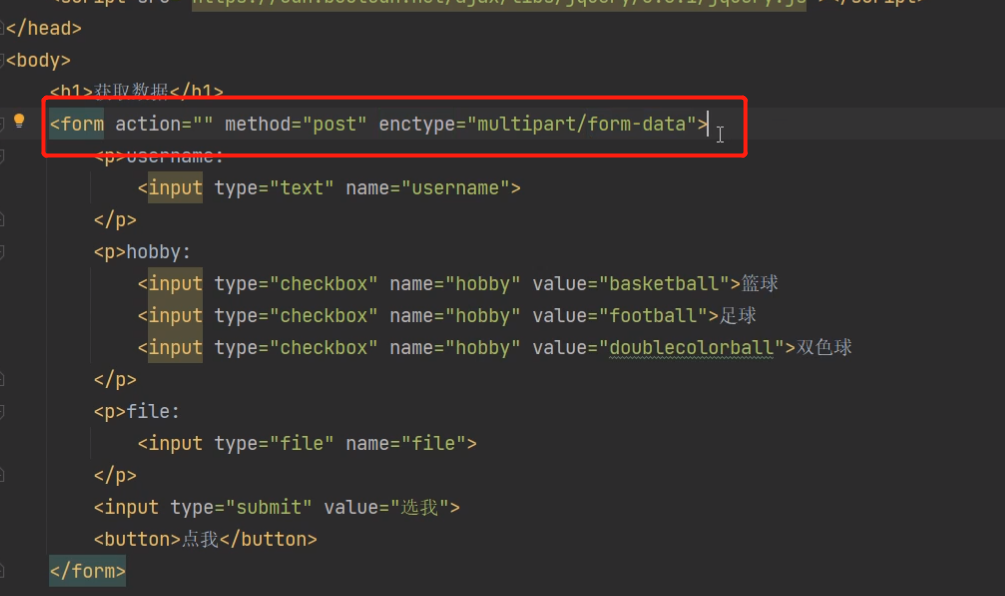Click the 点我 button text
The height and width of the screenshot is (596, 1005).
tap(200, 539)
